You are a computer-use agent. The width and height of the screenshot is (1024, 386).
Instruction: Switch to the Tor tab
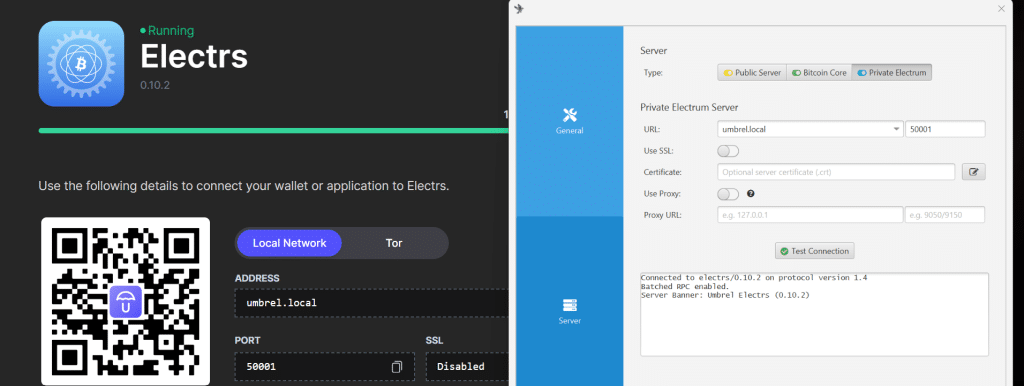click(394, 243)
